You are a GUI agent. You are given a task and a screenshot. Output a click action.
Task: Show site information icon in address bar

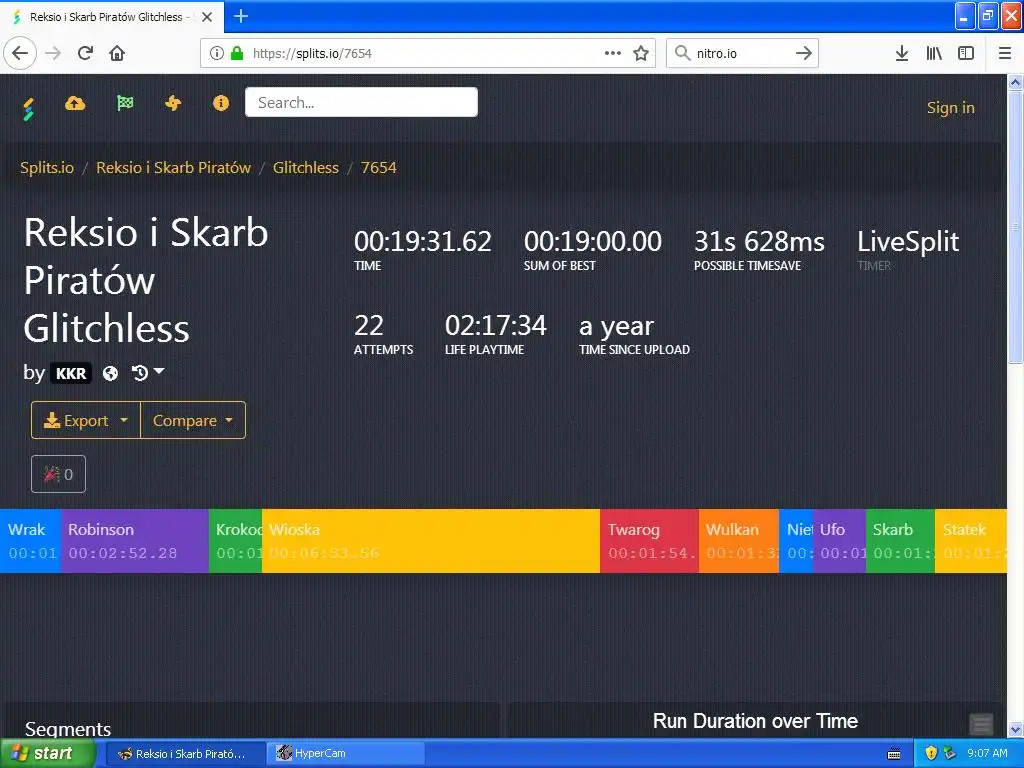pos(217,53)
